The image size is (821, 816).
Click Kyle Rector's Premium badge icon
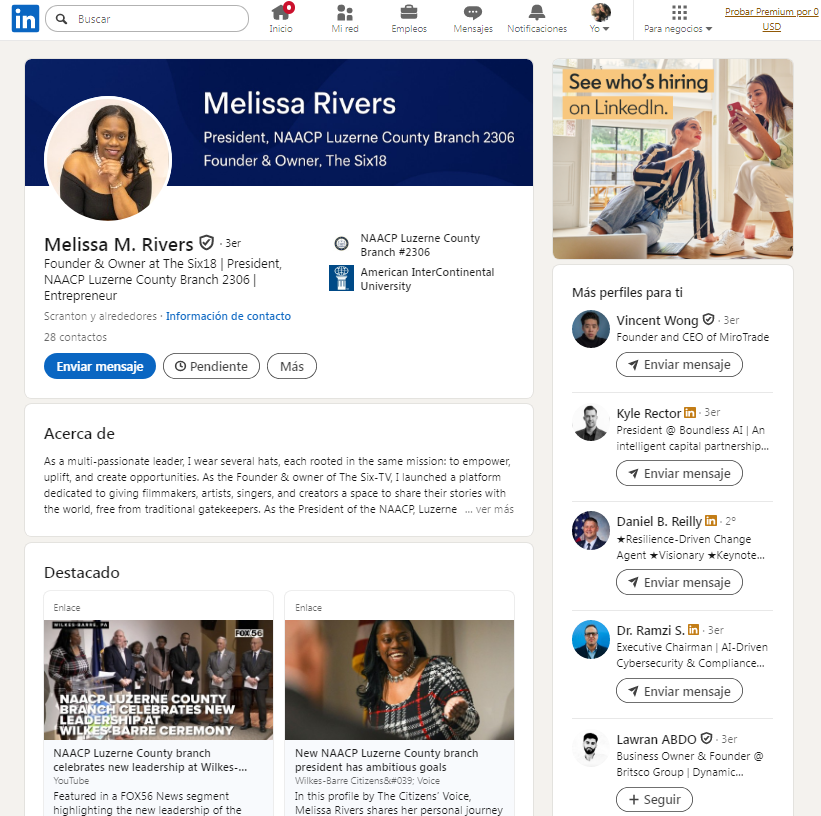tap(690, 413)
